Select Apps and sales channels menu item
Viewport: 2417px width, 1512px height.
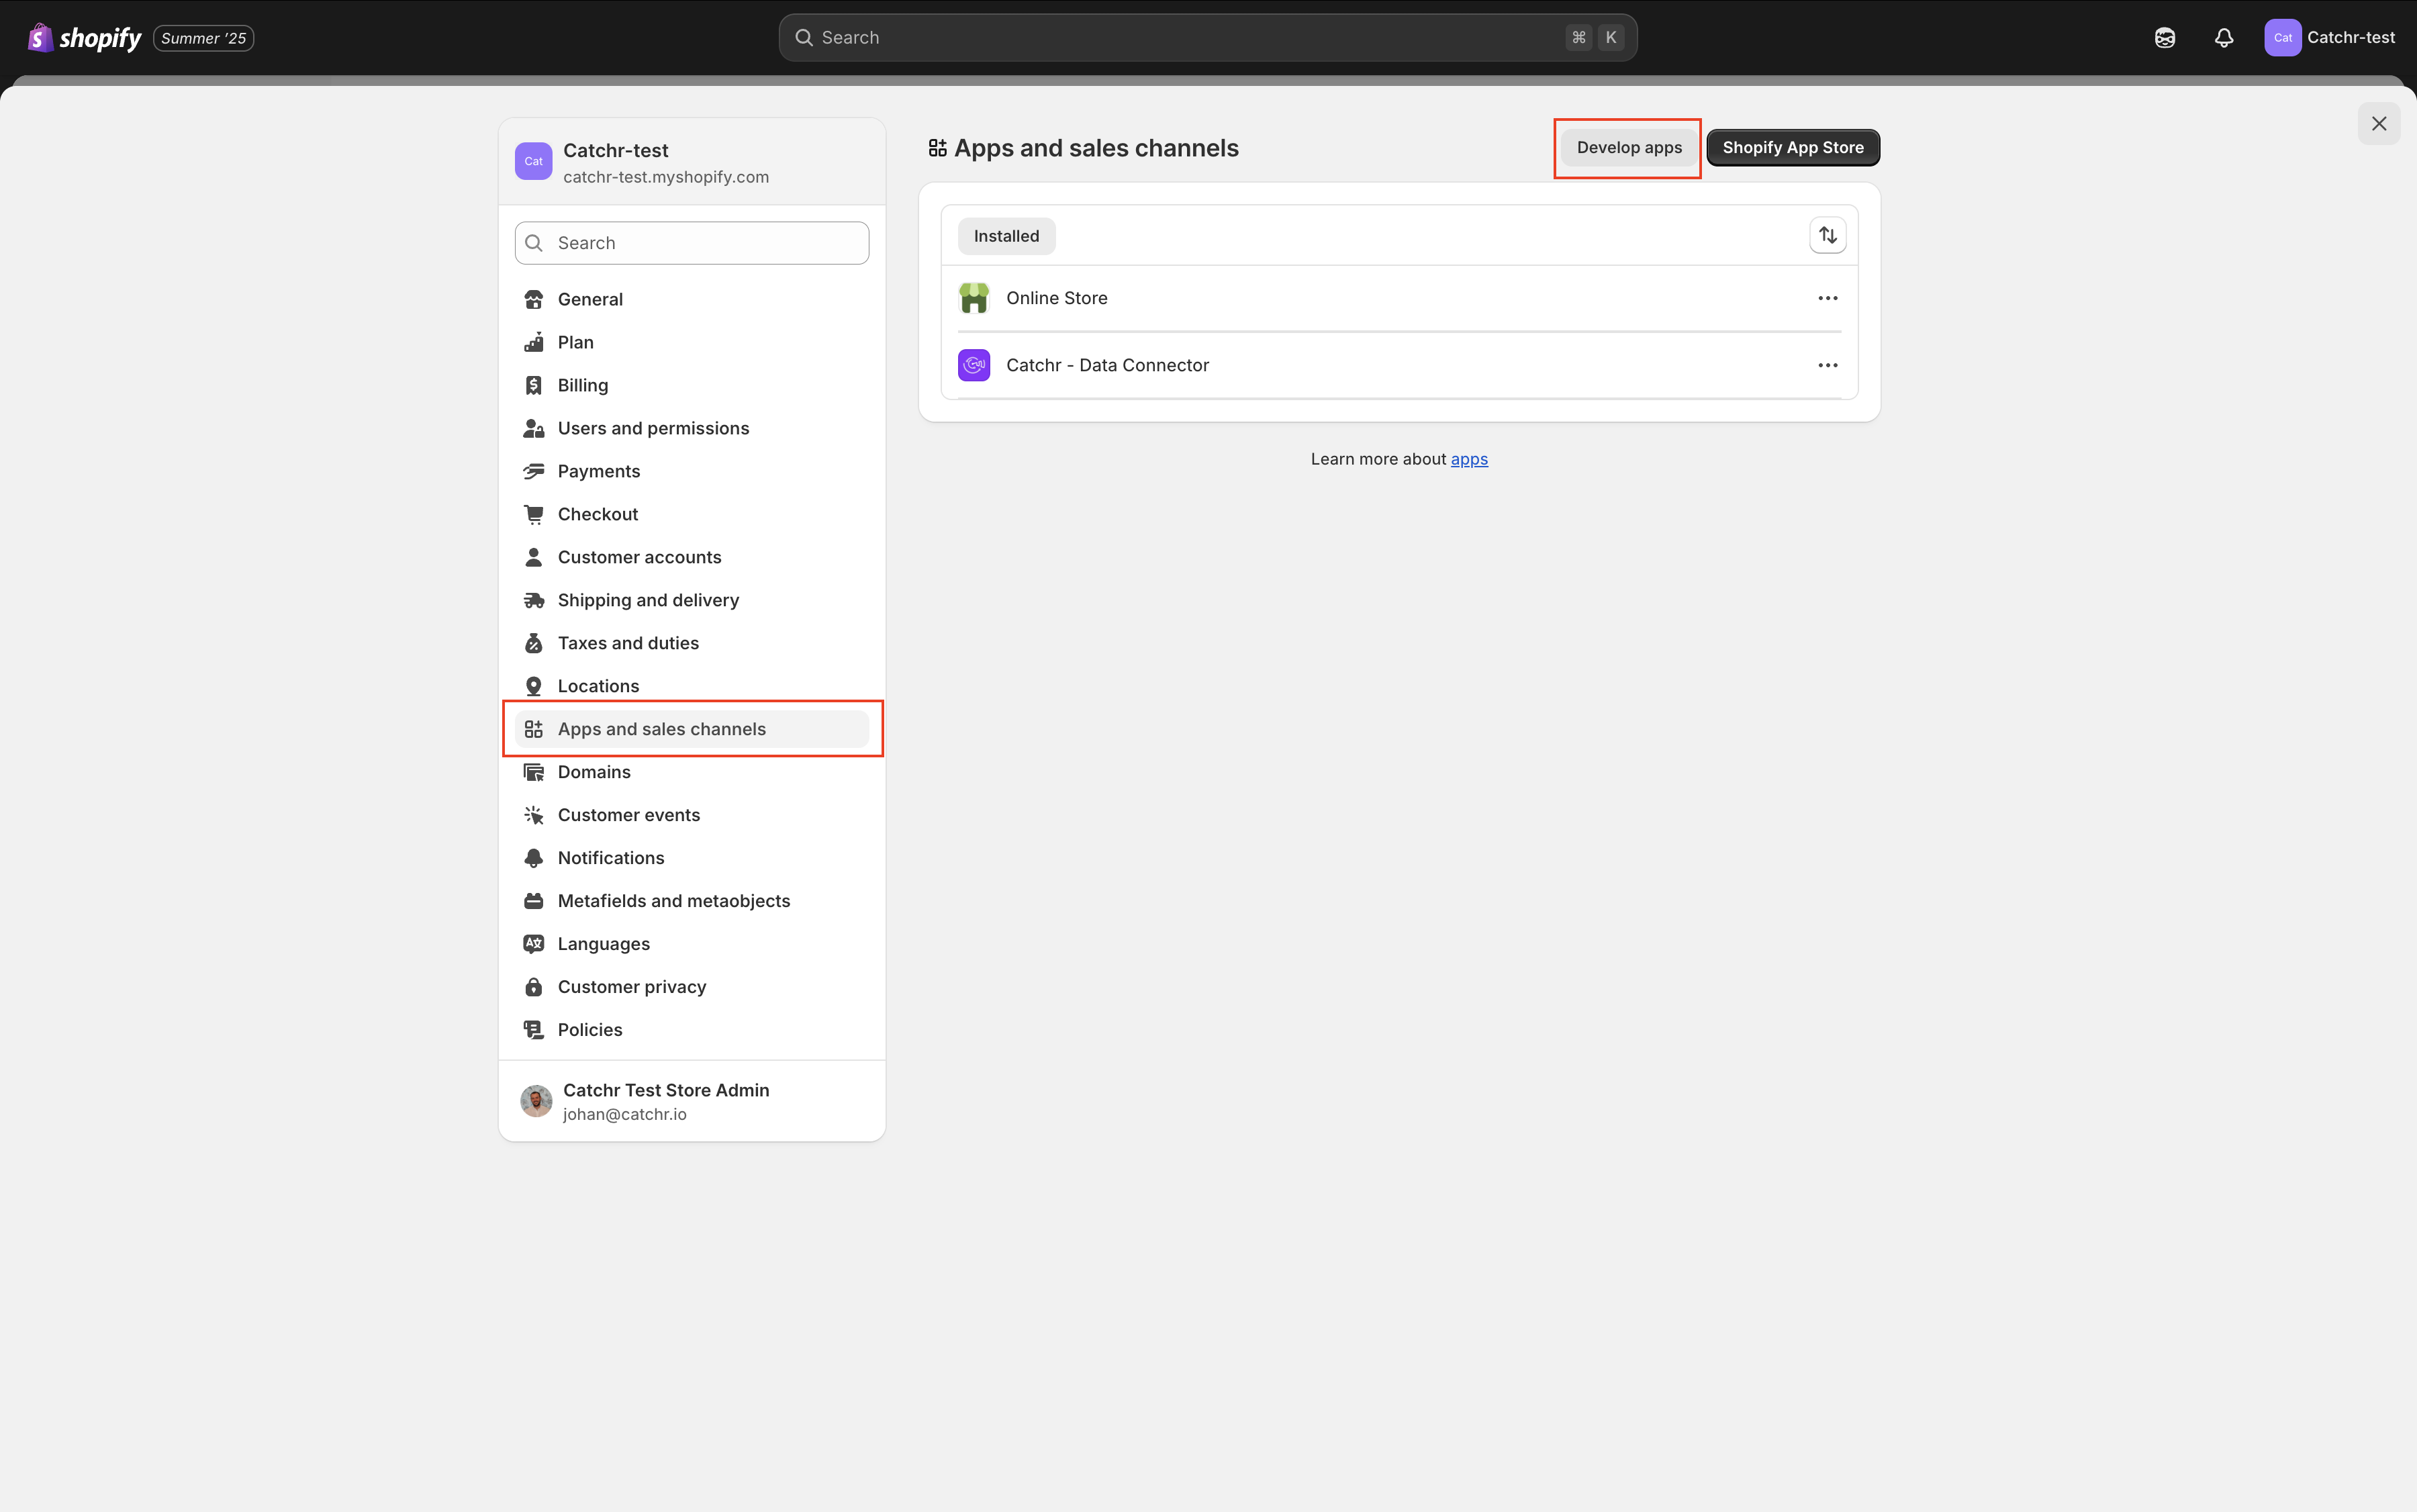[x=692, y=729]
